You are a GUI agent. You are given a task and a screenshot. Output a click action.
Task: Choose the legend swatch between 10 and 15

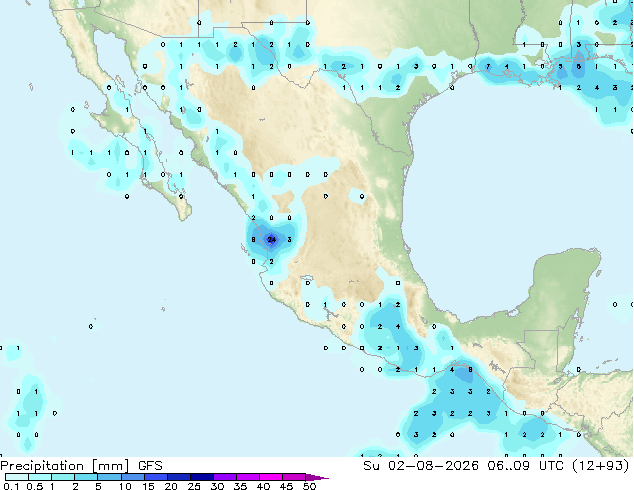pyautogui.click(x=133, y=477)
